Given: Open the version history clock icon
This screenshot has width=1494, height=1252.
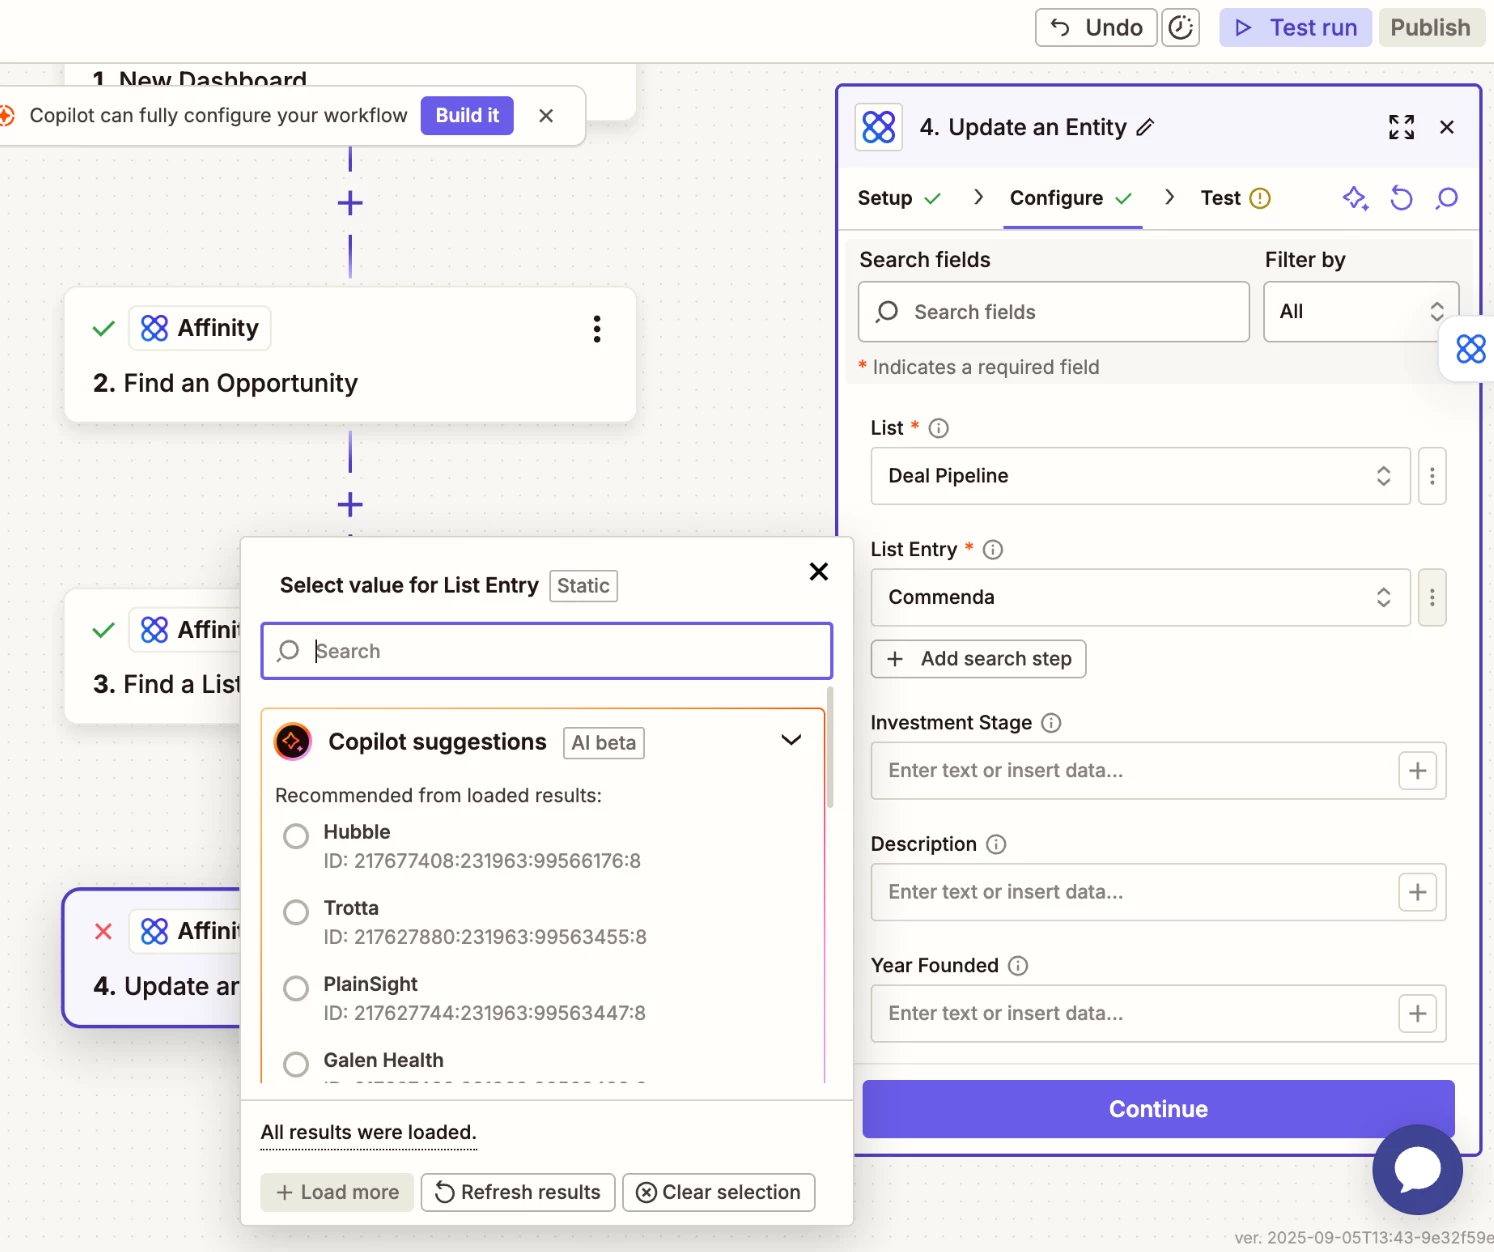Looking at the screenshot, I should click(x=1181, y=27).
